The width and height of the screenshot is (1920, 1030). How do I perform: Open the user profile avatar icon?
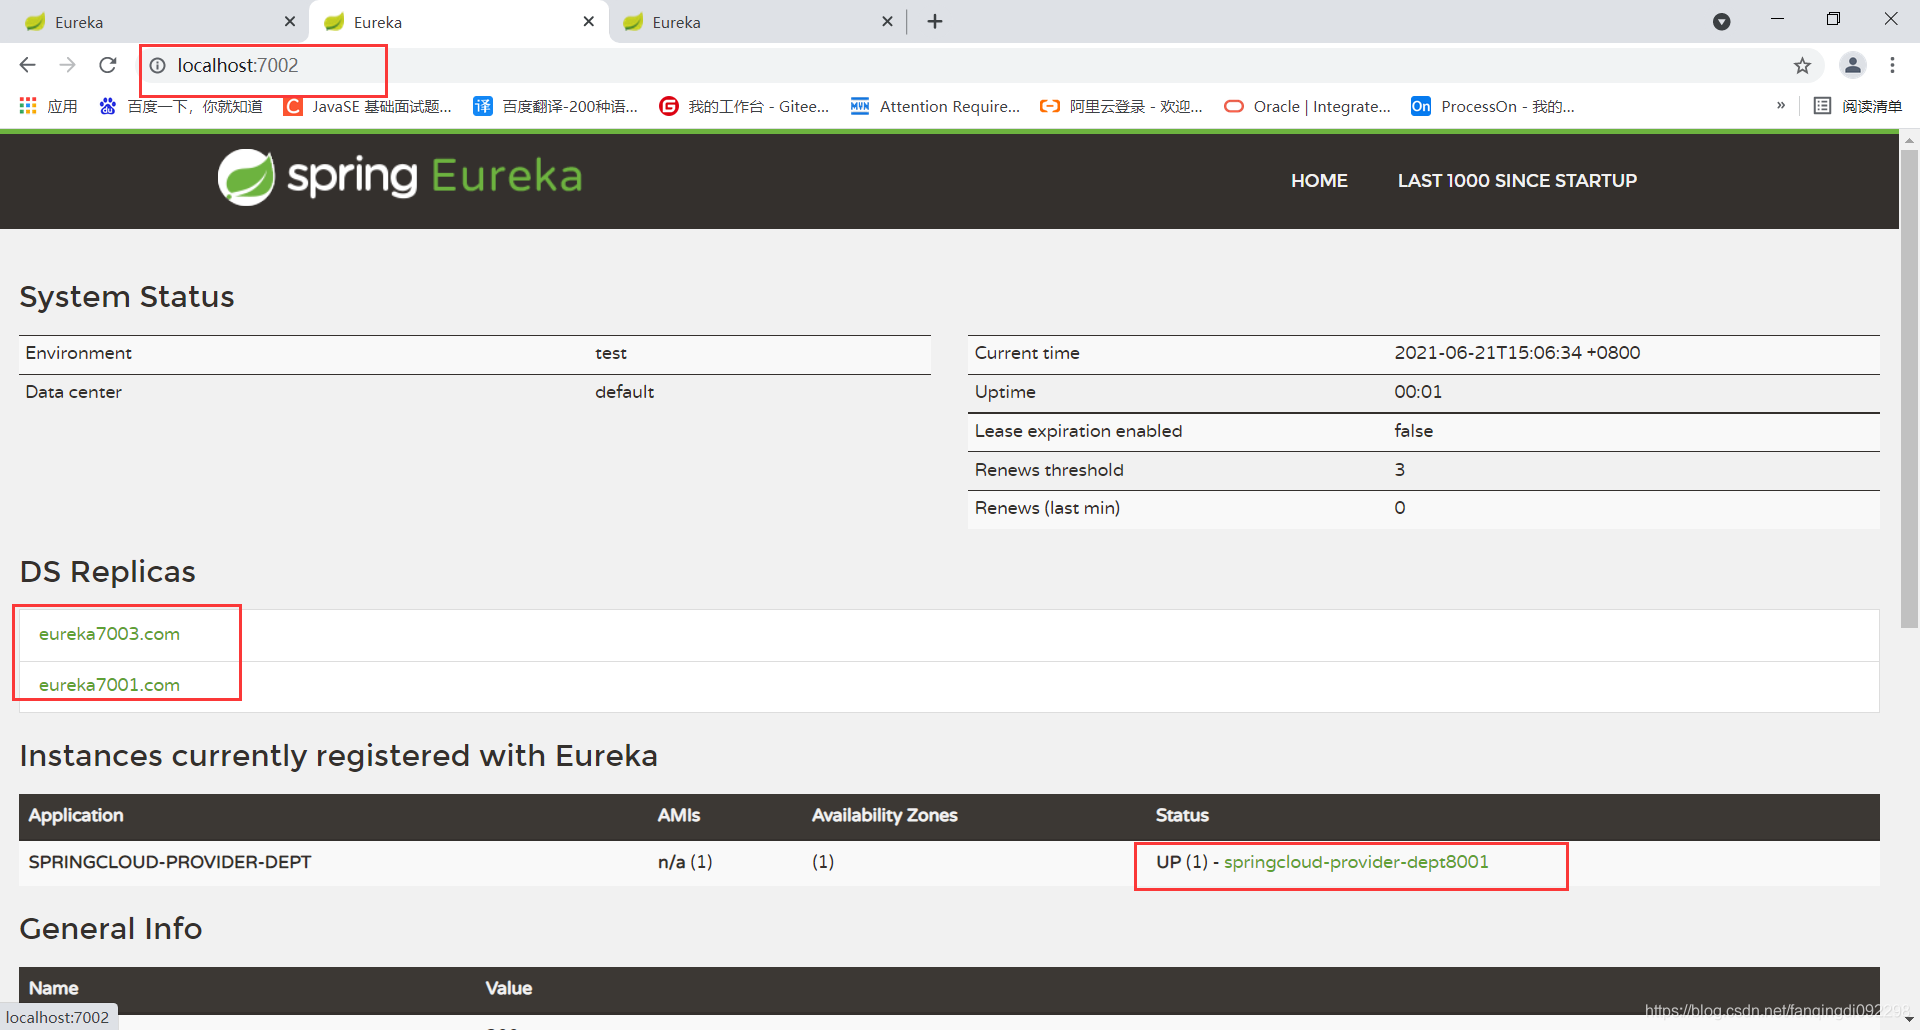tap(1853, 65)
